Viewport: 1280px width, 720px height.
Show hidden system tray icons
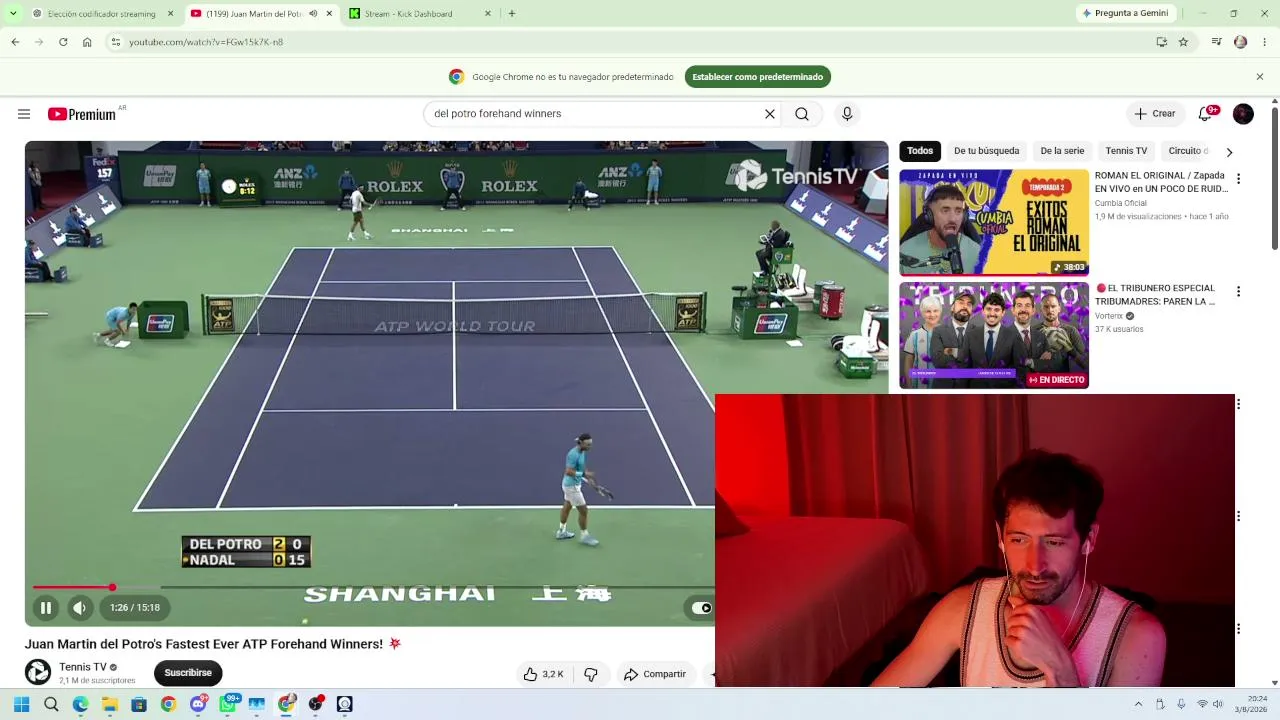tap(1138, 704)
